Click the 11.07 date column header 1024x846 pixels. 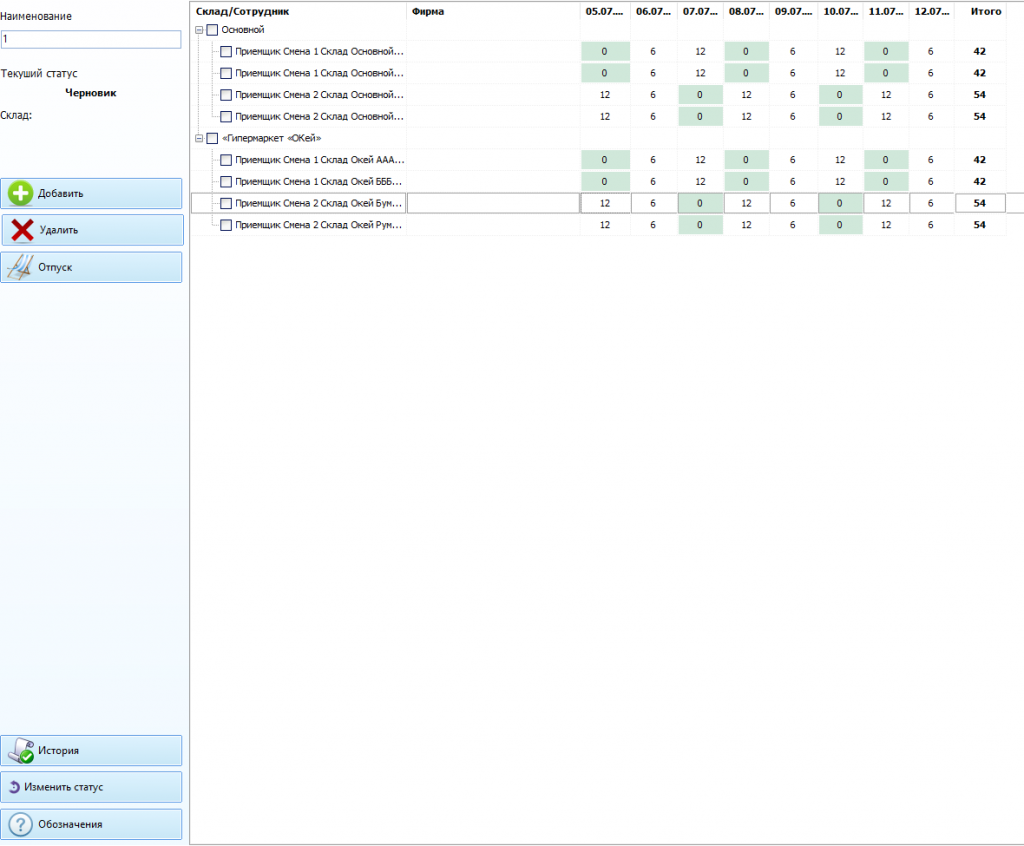click(886, 11)
